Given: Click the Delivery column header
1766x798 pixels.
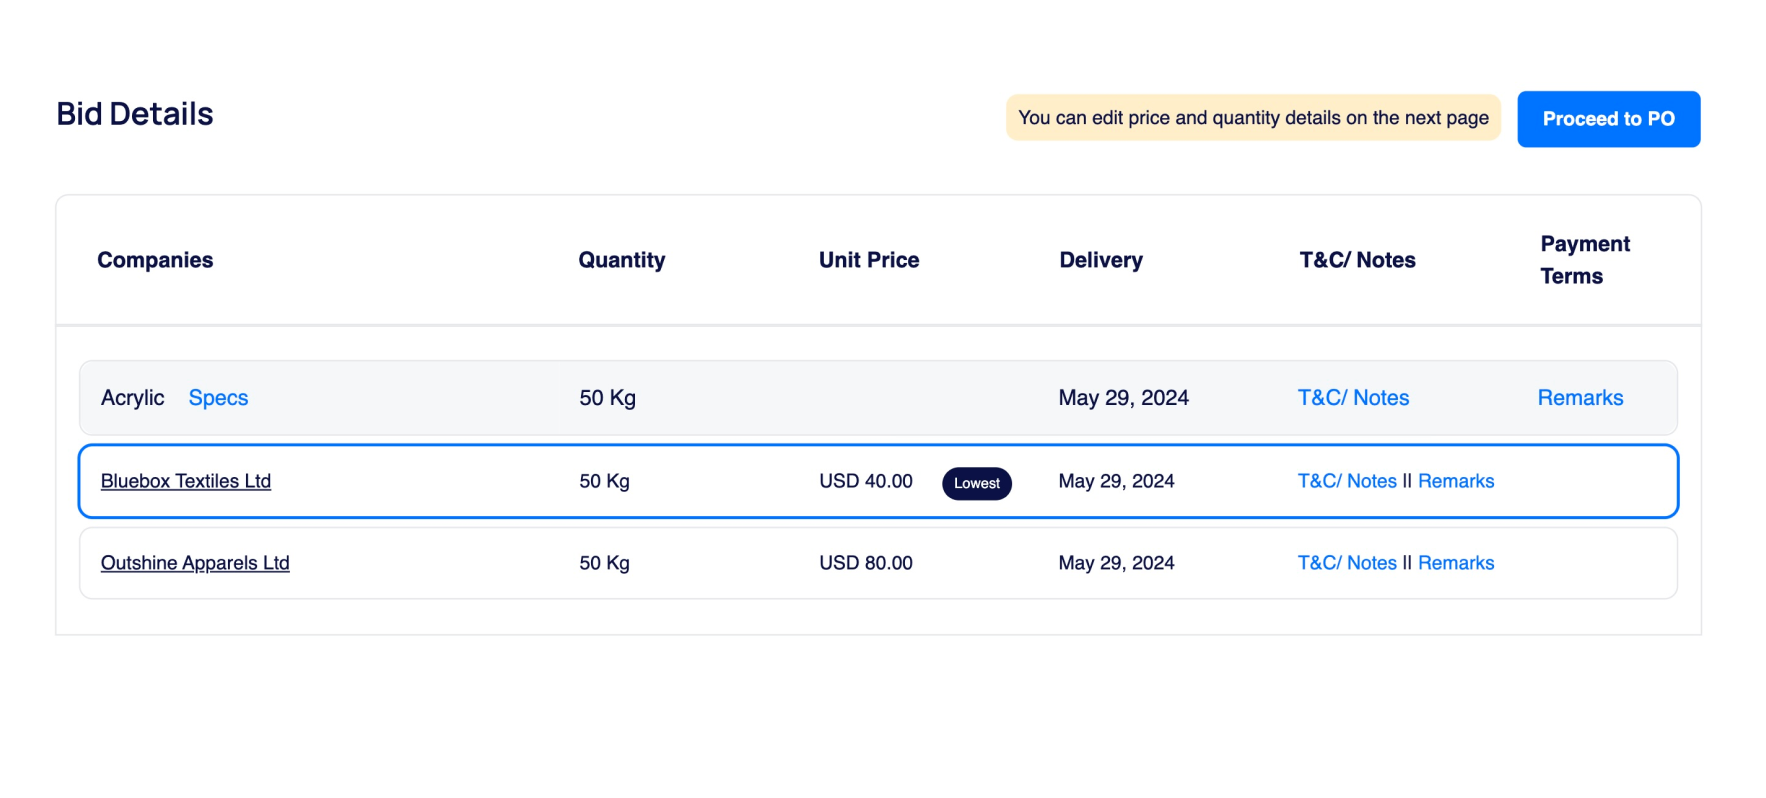Looking at the screenshot, I should point(1101,260).
